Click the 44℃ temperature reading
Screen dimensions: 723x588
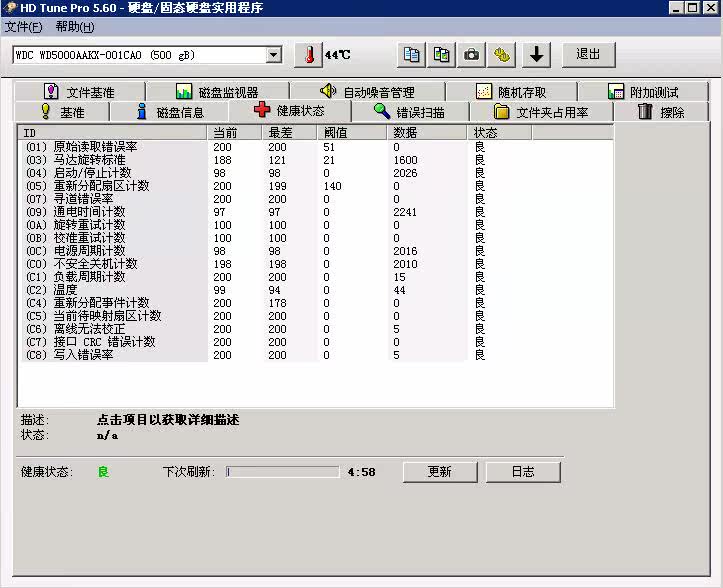click(x=338, y=55)
